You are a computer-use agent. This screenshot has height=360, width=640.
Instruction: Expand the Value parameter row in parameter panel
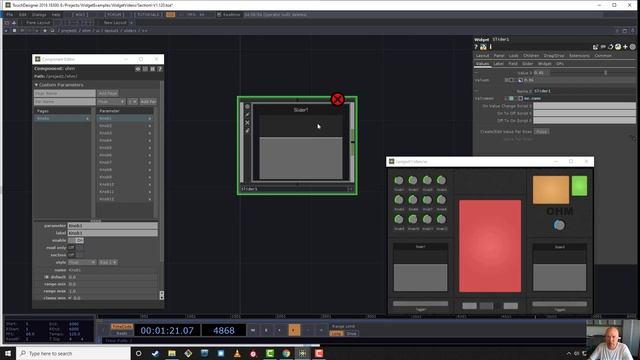476,73
